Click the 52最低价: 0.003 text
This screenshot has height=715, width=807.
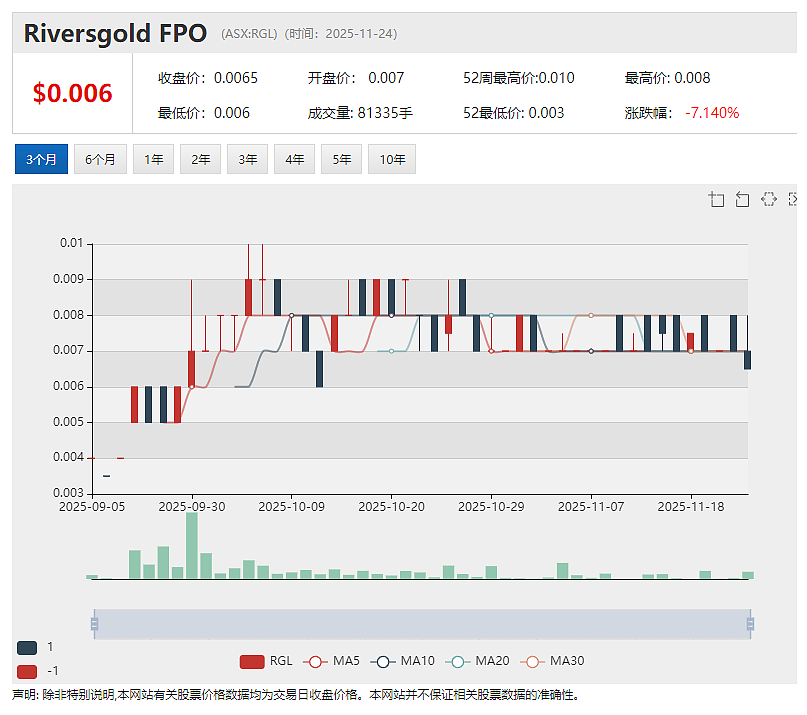tap(514, 113)
